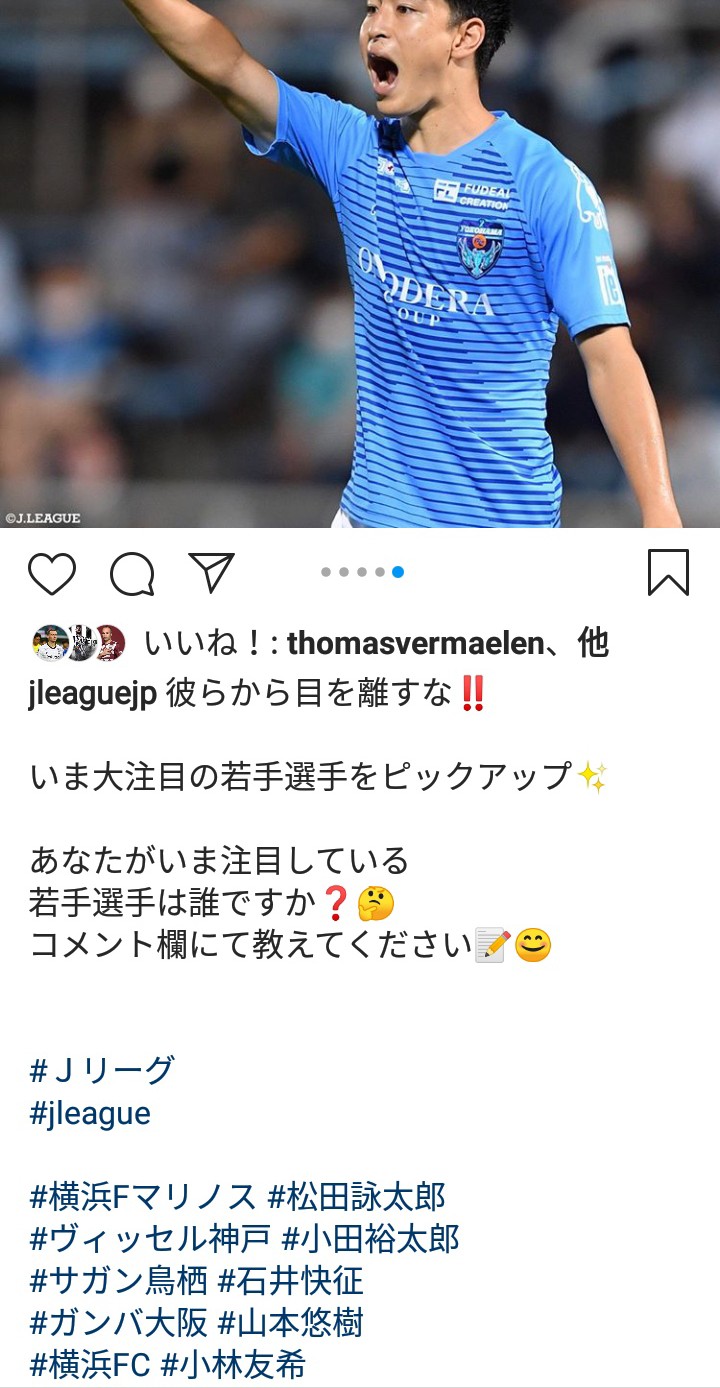Open comments with speech bubble icon

(x=132, y=574)
